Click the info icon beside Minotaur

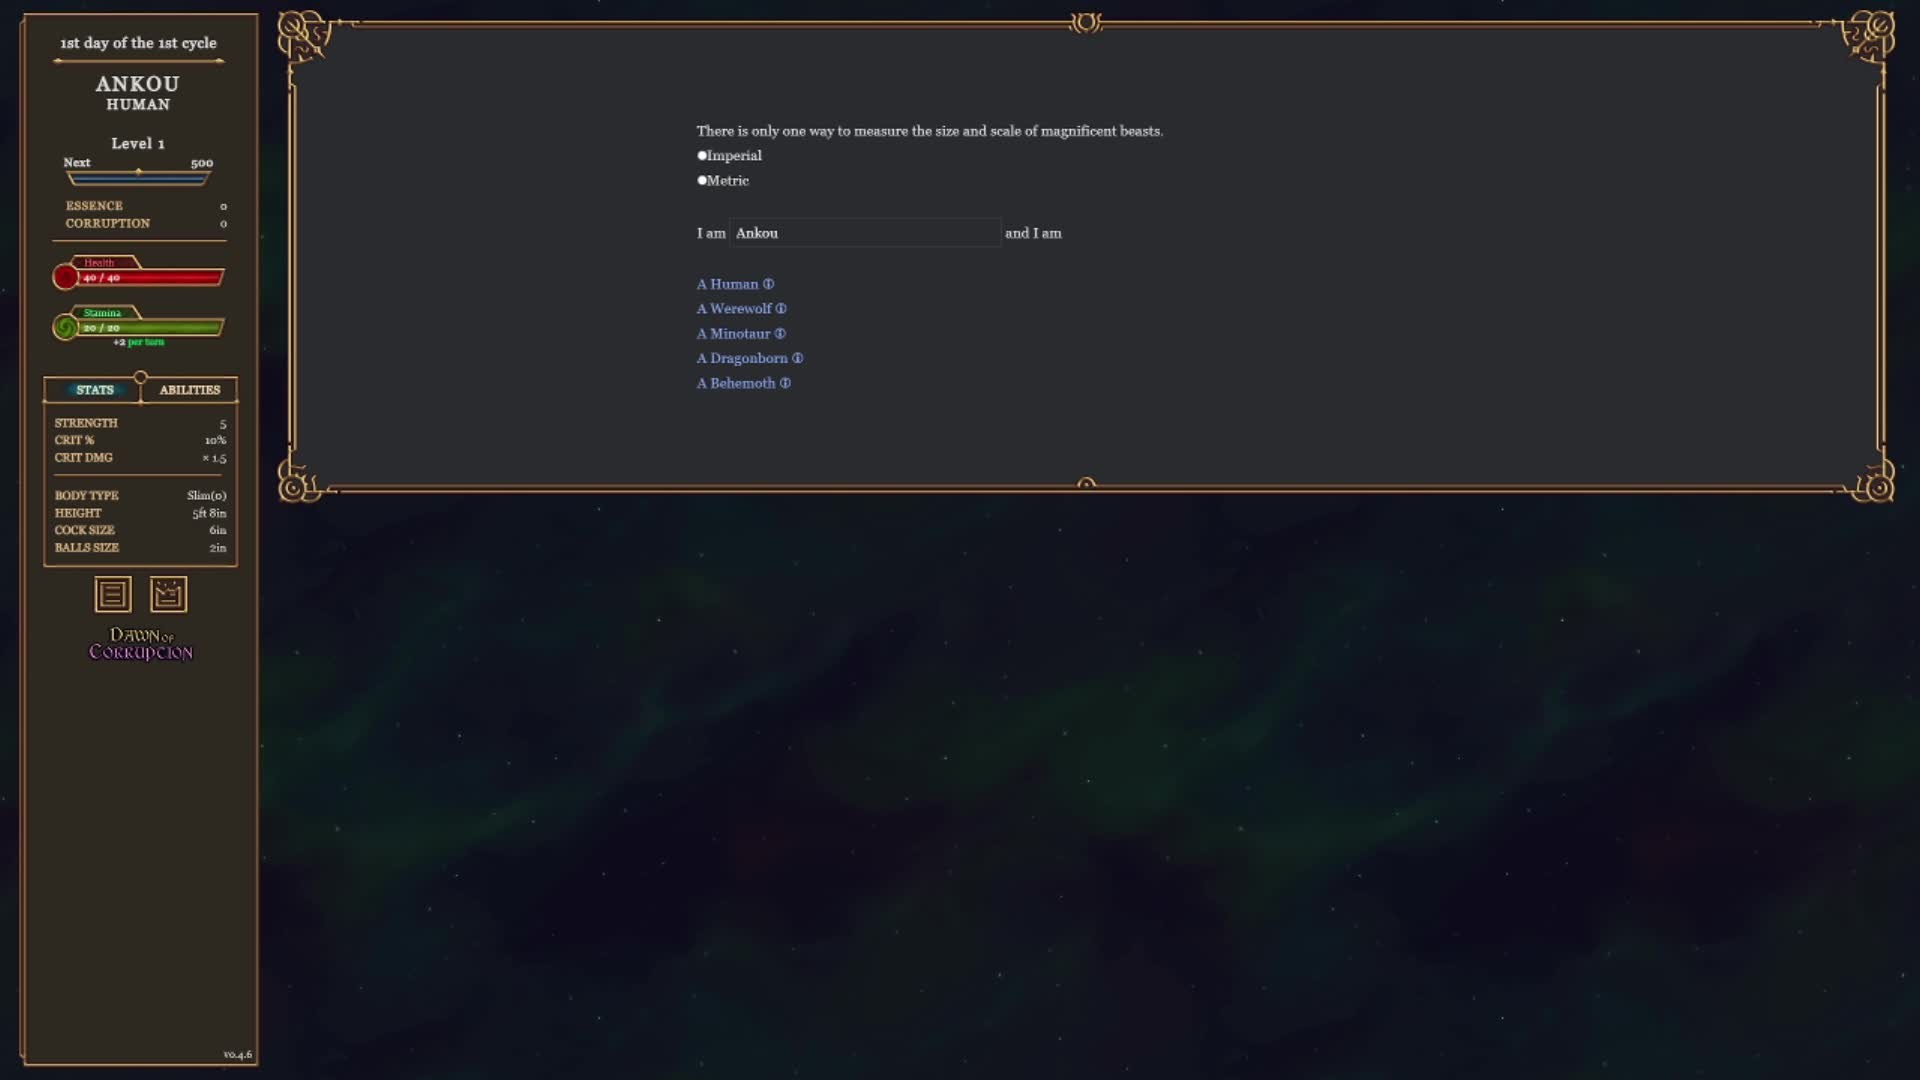click(x=780, y=334)
